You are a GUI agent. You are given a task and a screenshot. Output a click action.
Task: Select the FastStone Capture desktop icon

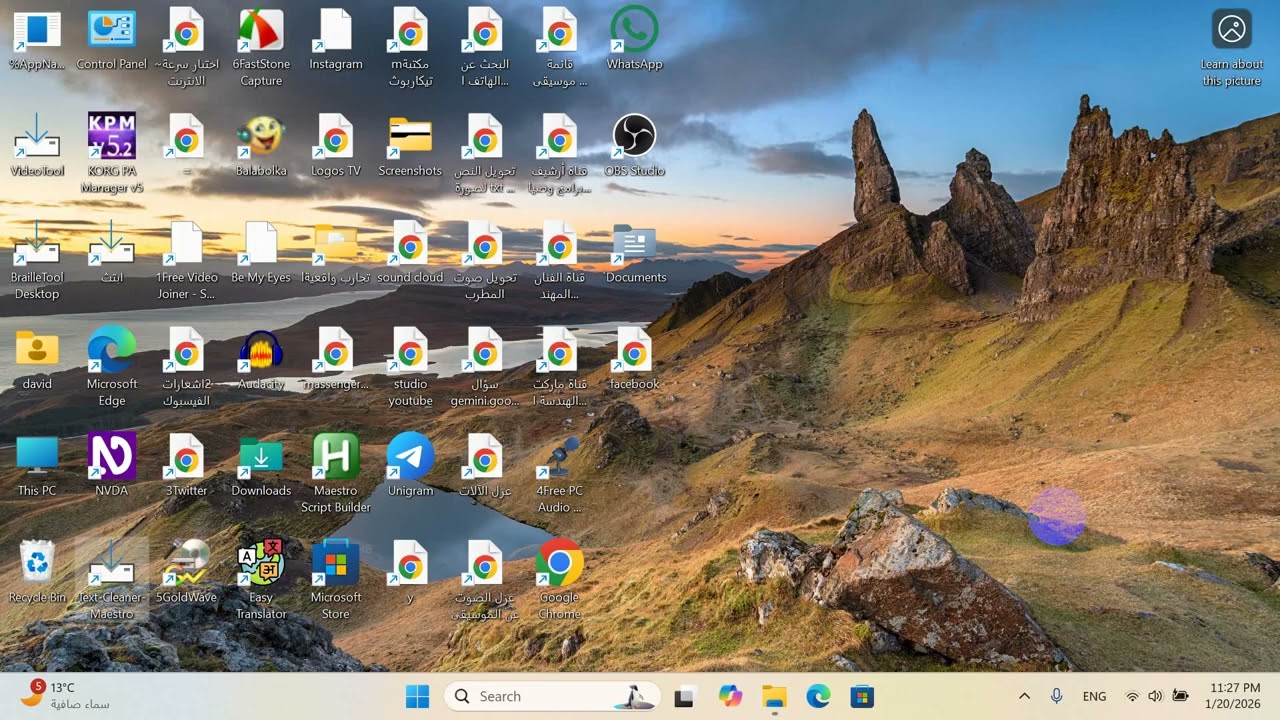pos(261,48)
